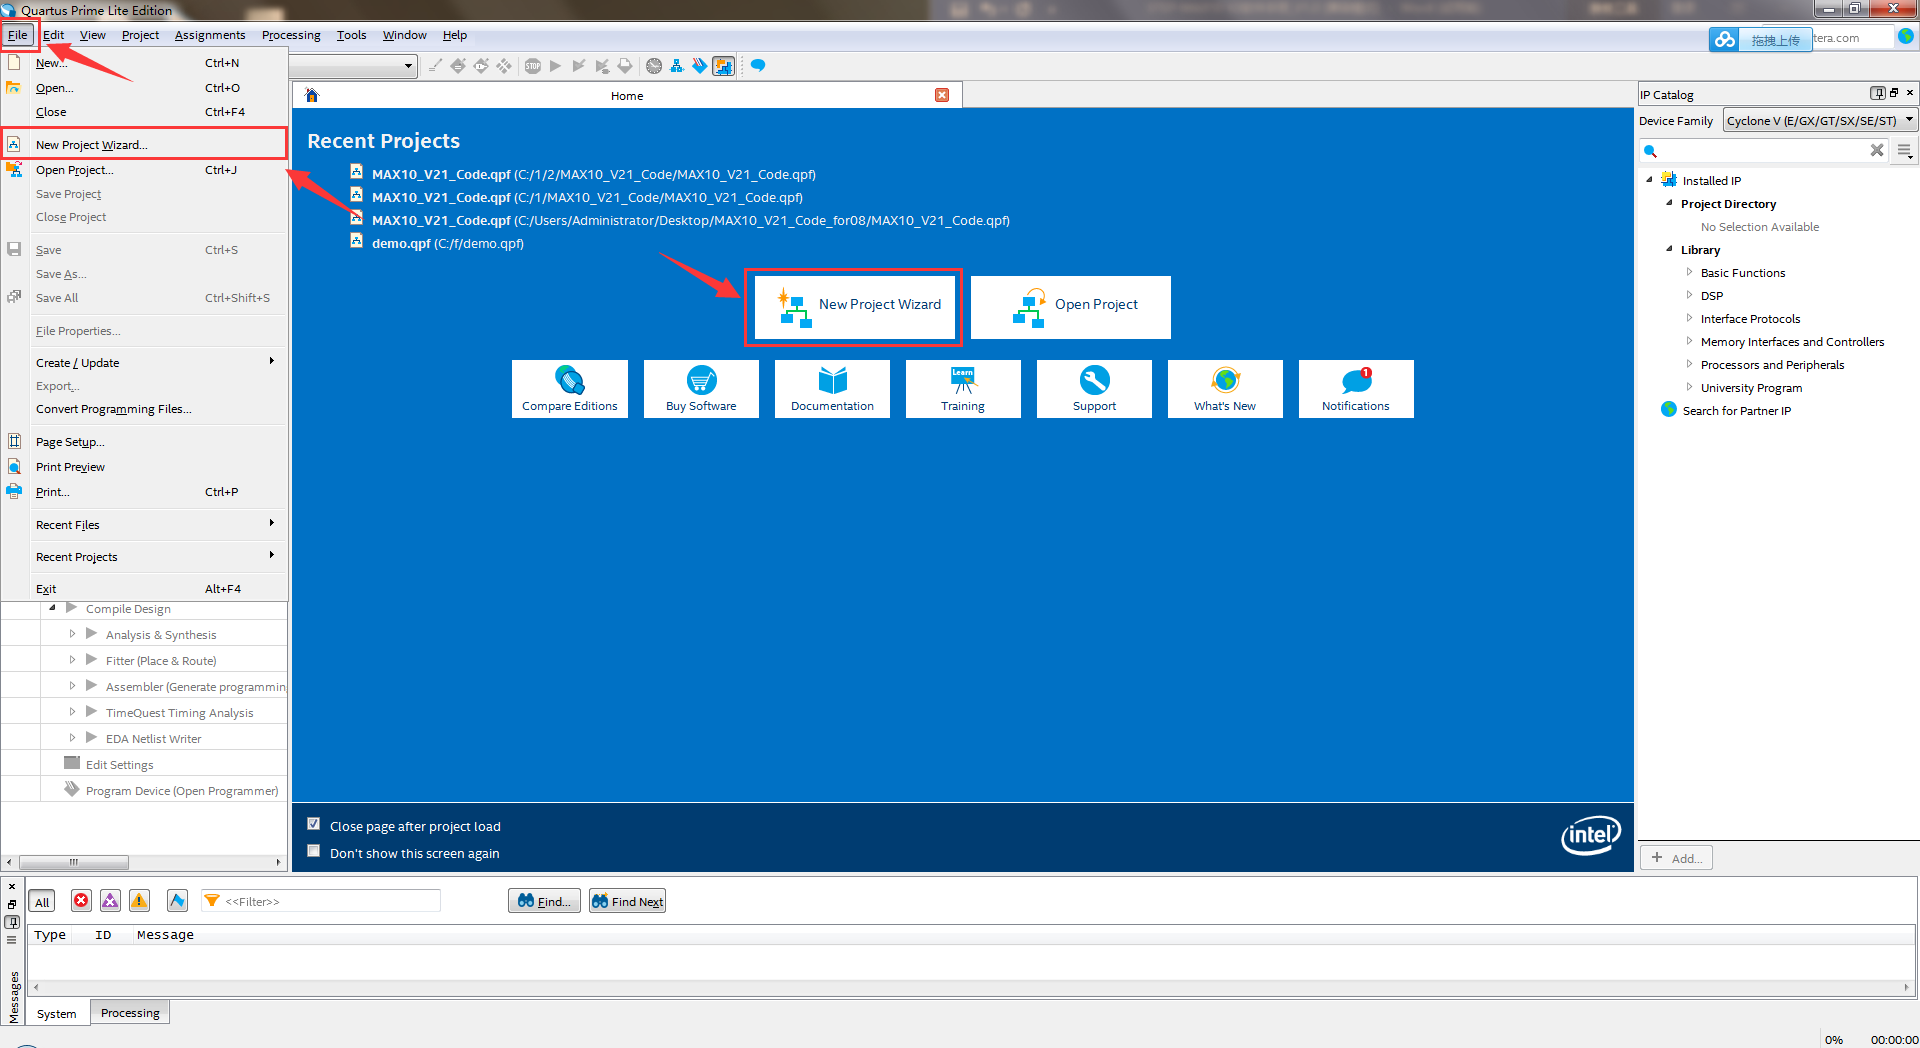Choose Convert Programming Files menu entry

tap(145, 409)
